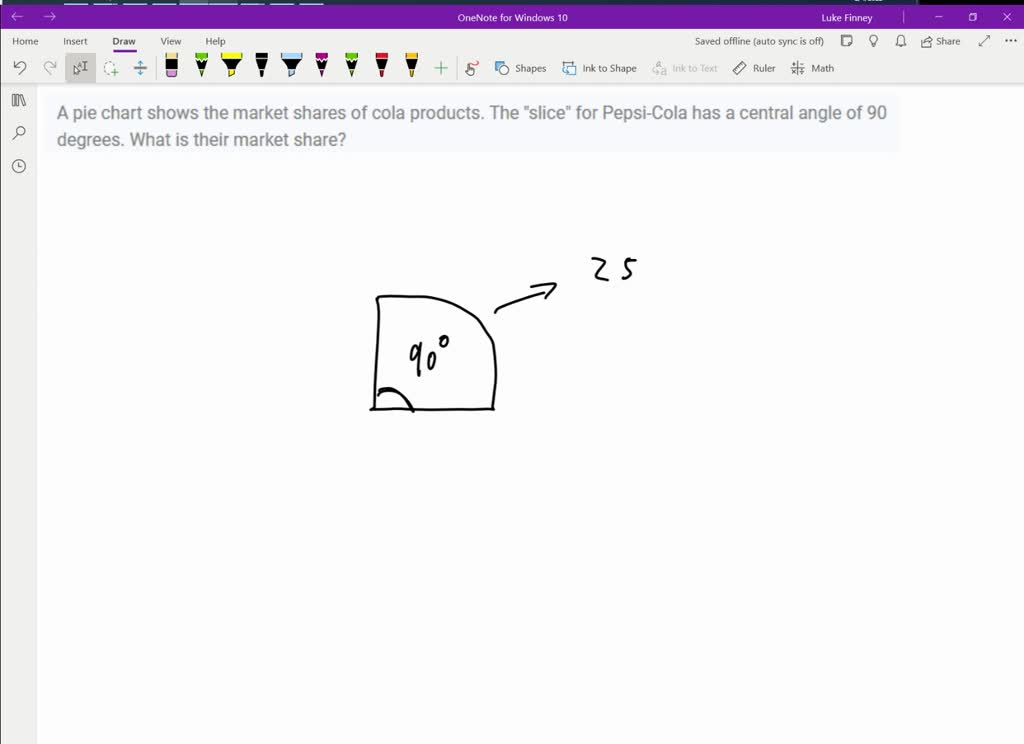Open recent notes clock icon
Image resolution: width=1024 pixels, height=744 pixels.
(x=19, y=167)
